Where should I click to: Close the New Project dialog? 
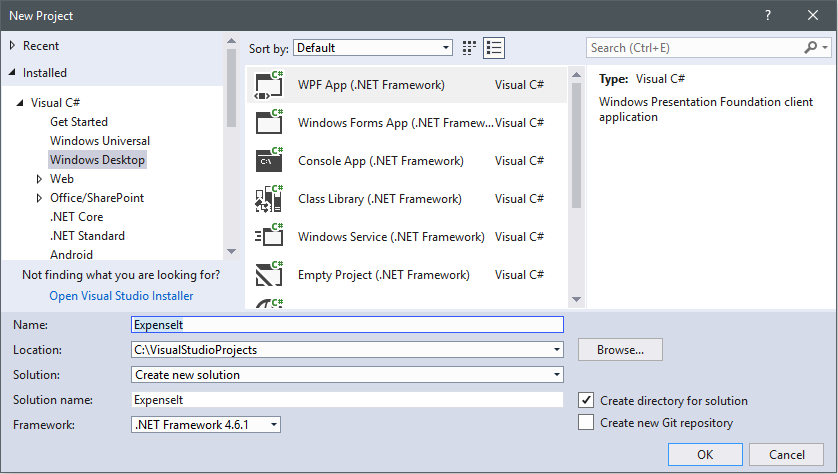pos(813,15)
